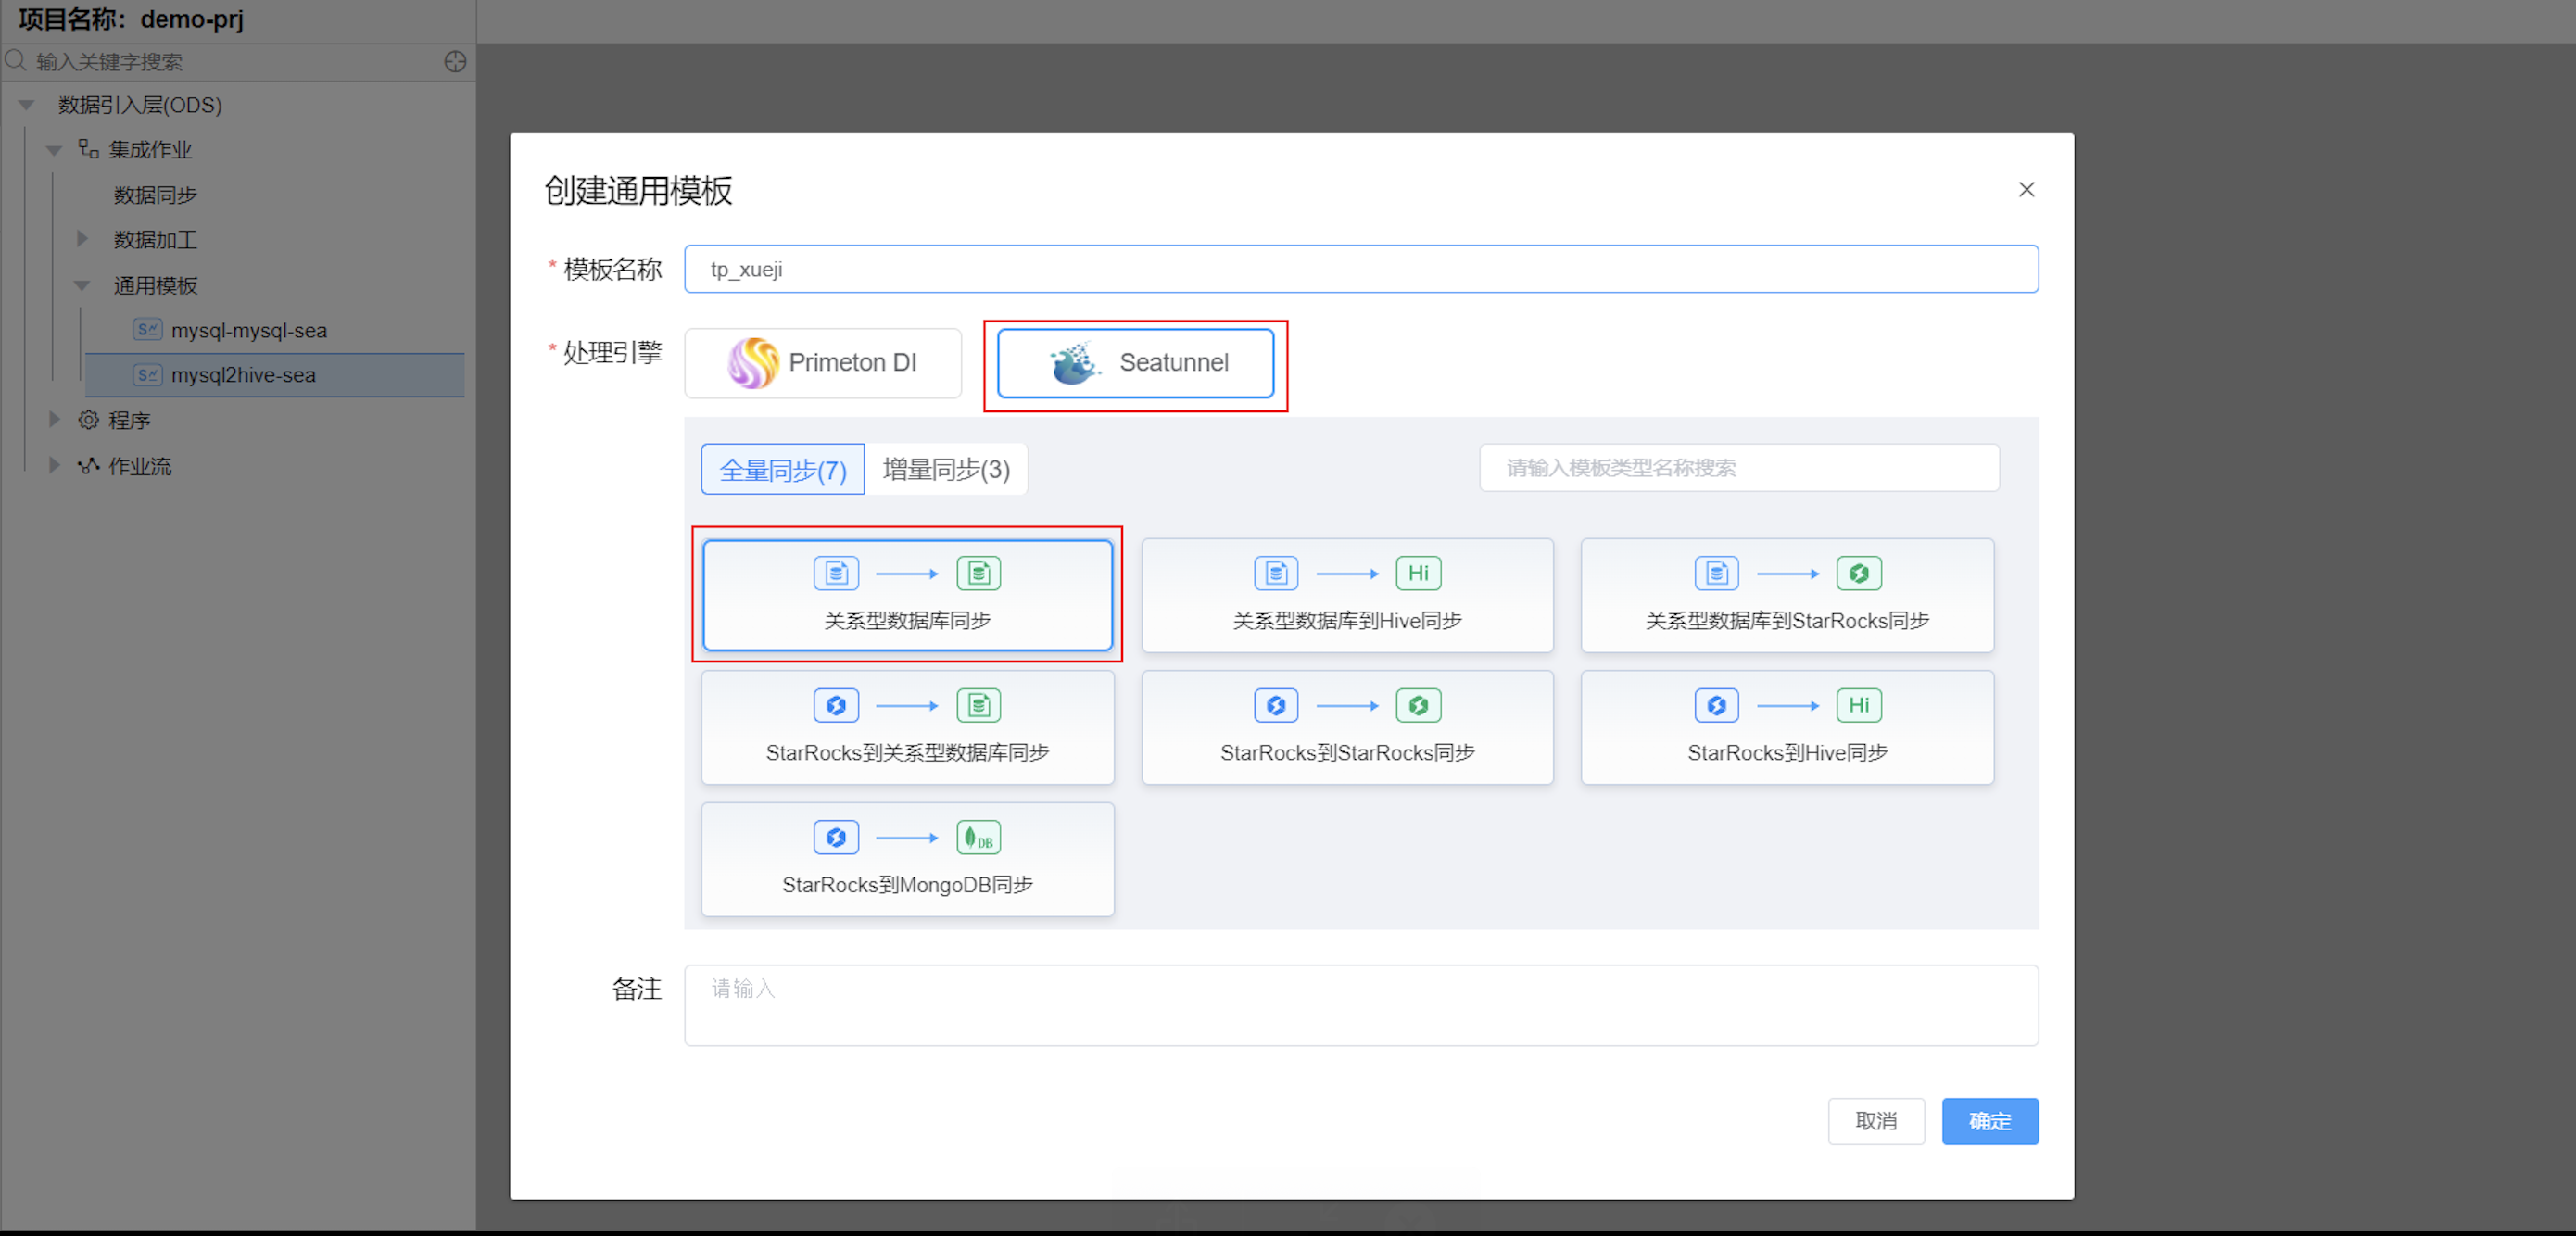Select the Seatunnel engine option

point(1135,363)
